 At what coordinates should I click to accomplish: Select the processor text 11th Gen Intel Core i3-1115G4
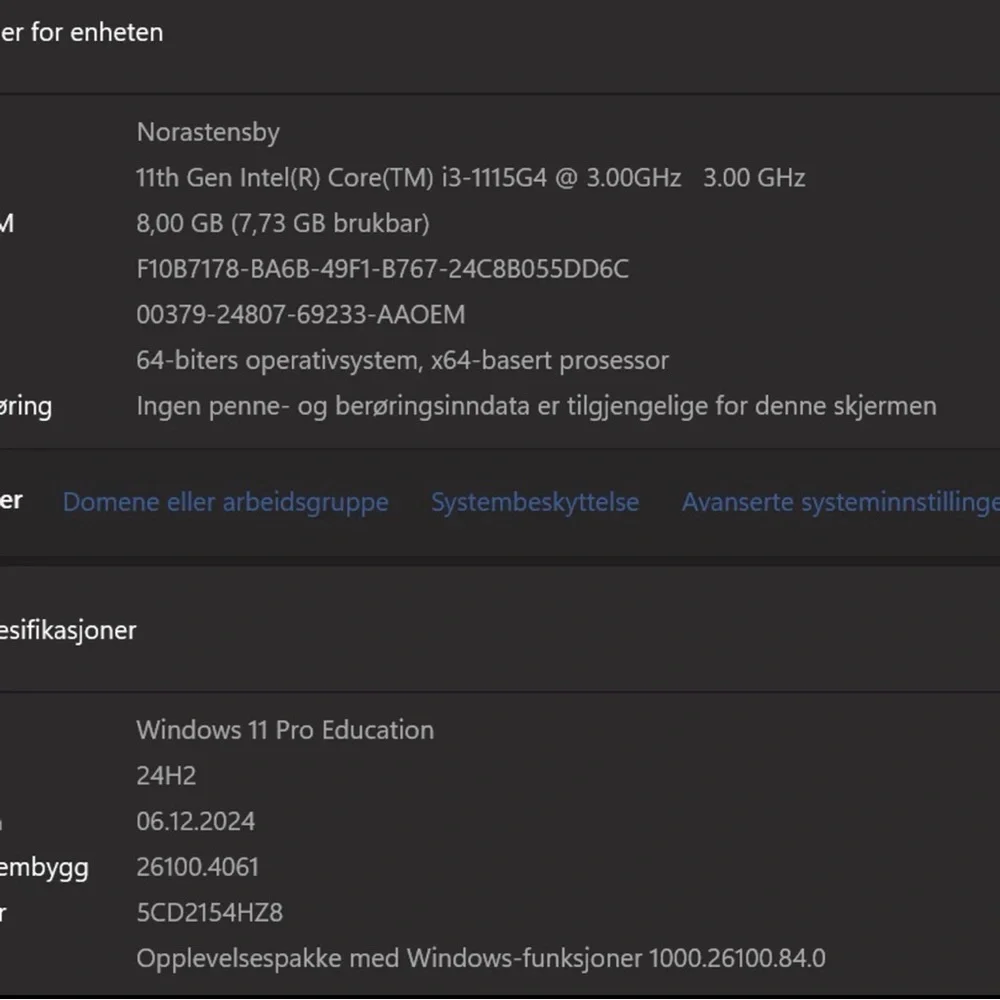click(470, 178)
